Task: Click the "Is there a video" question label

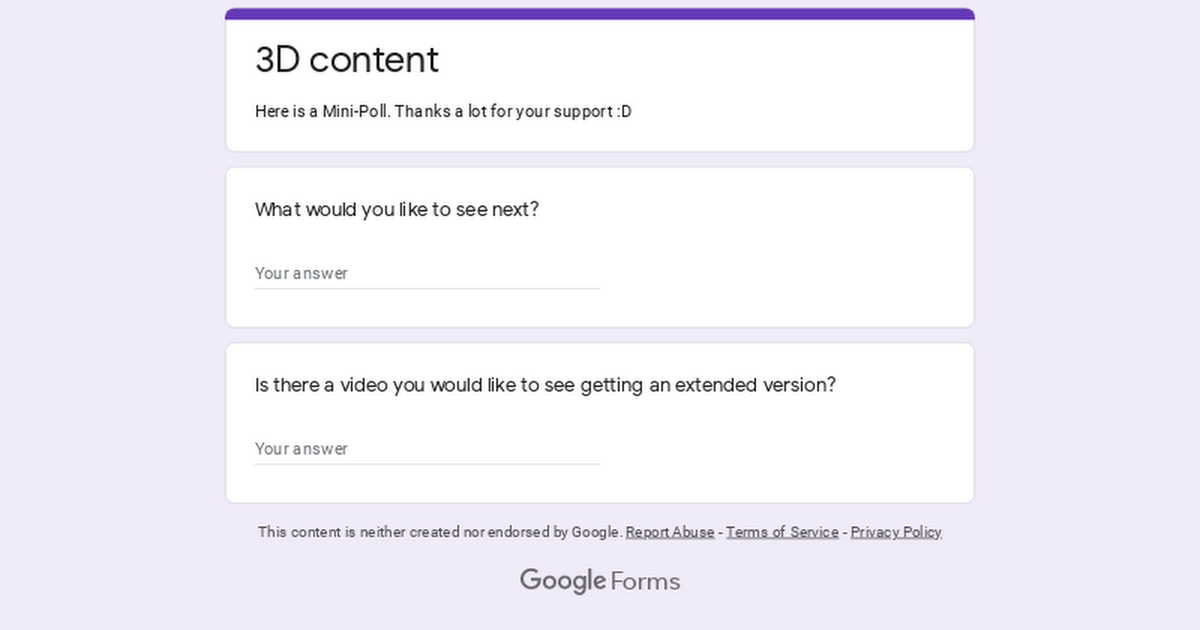Action: 322,385
